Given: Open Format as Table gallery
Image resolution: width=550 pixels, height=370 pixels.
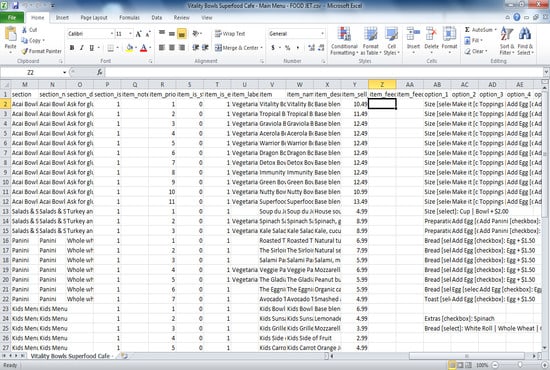Looking at the screenshot, I should pos(370,41).
